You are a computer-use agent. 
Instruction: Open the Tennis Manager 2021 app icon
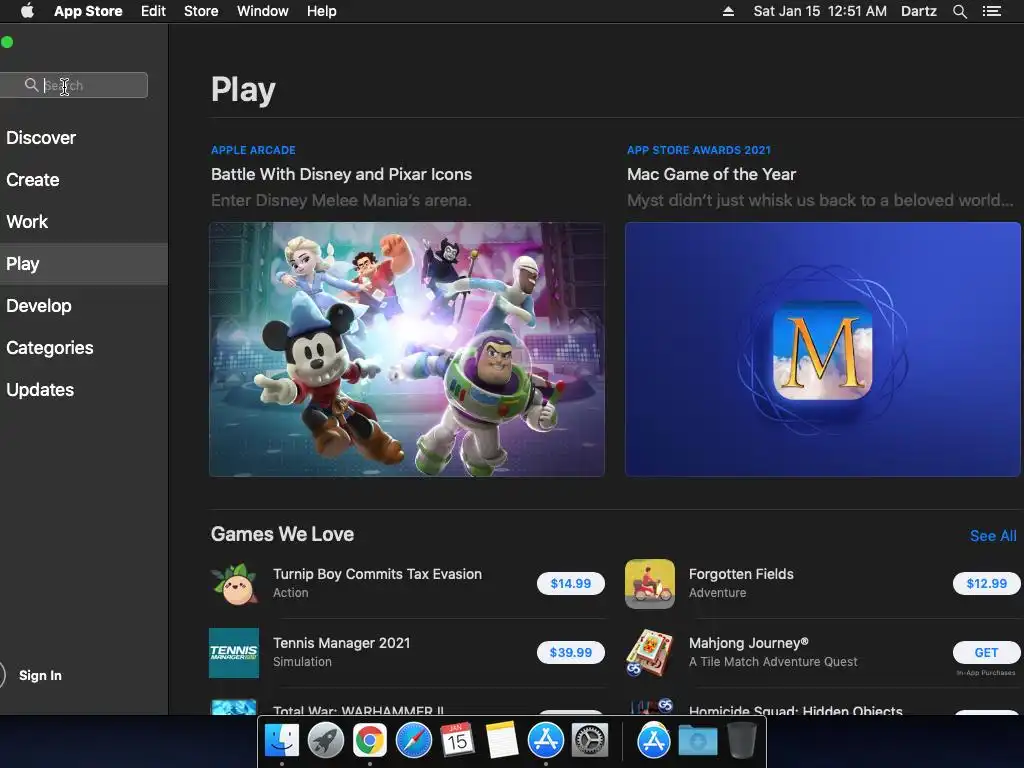[234, 653]
